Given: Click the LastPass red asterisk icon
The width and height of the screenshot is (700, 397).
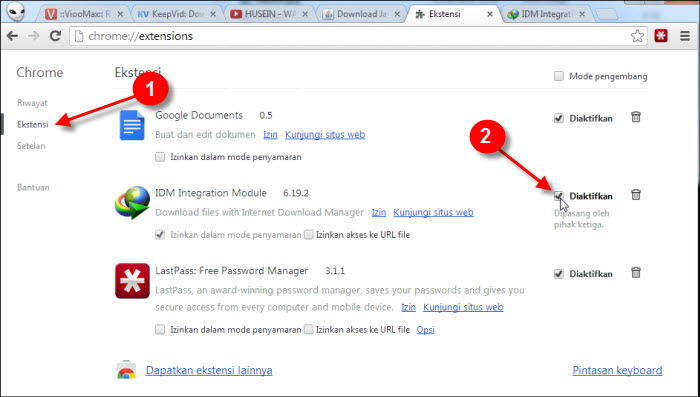Looking at the screenshot, I should pyautogui.click(x=132, y=281).
